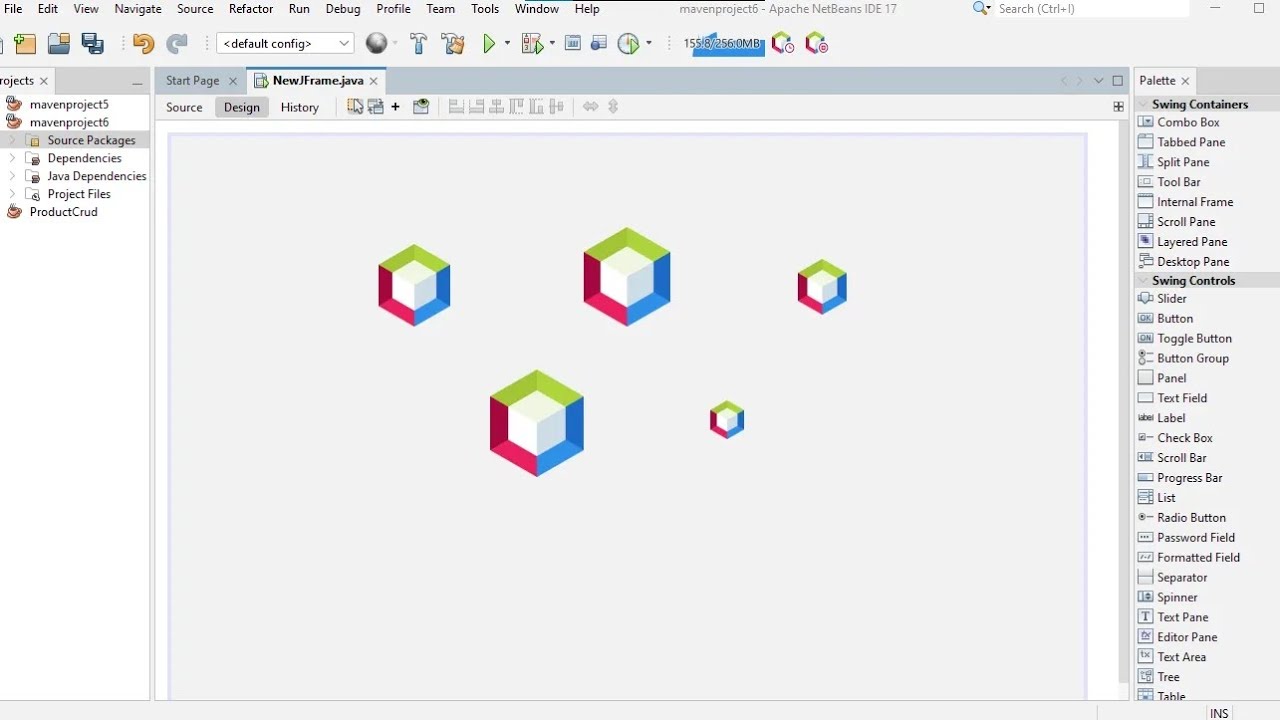Build project with the hammer icon
Viewport: 1280px width, 720px height.
tap(419, 44)
